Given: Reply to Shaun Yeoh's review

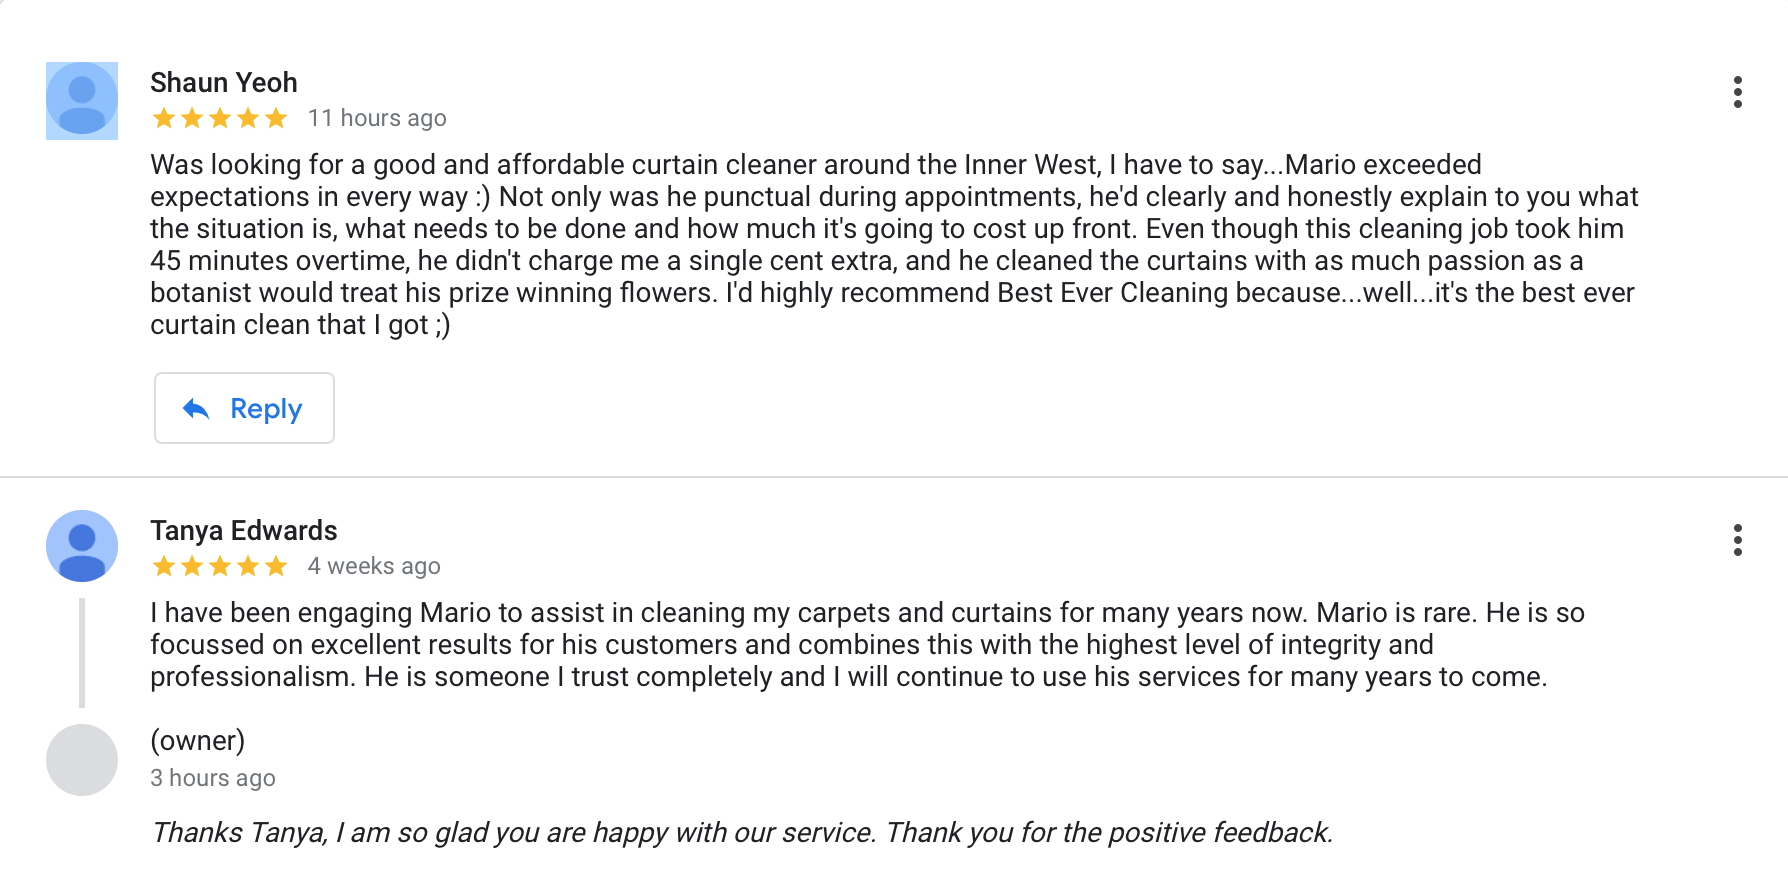Looking at the screenshot, I should click(244, 408).
